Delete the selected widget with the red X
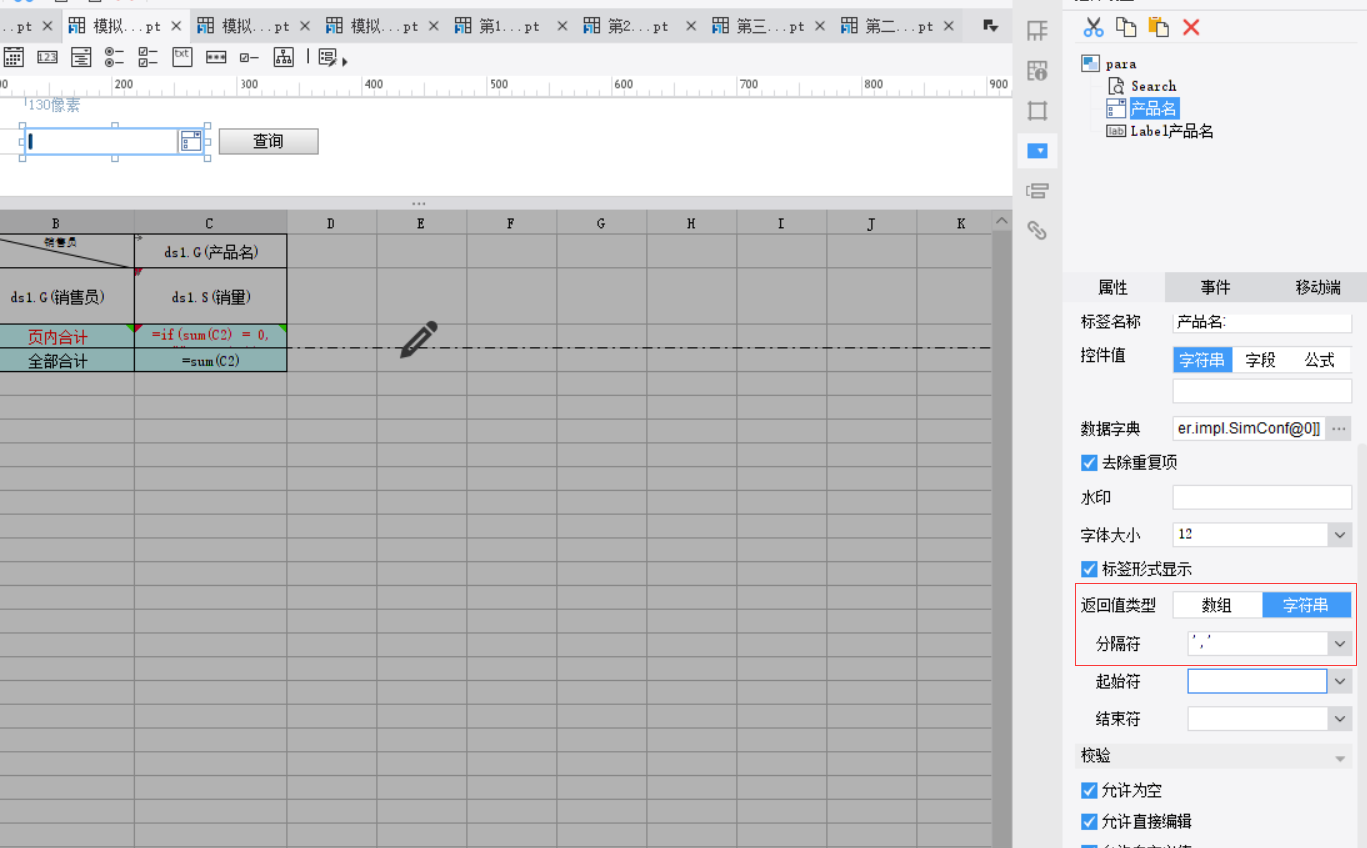 (x=1191, y=28)
